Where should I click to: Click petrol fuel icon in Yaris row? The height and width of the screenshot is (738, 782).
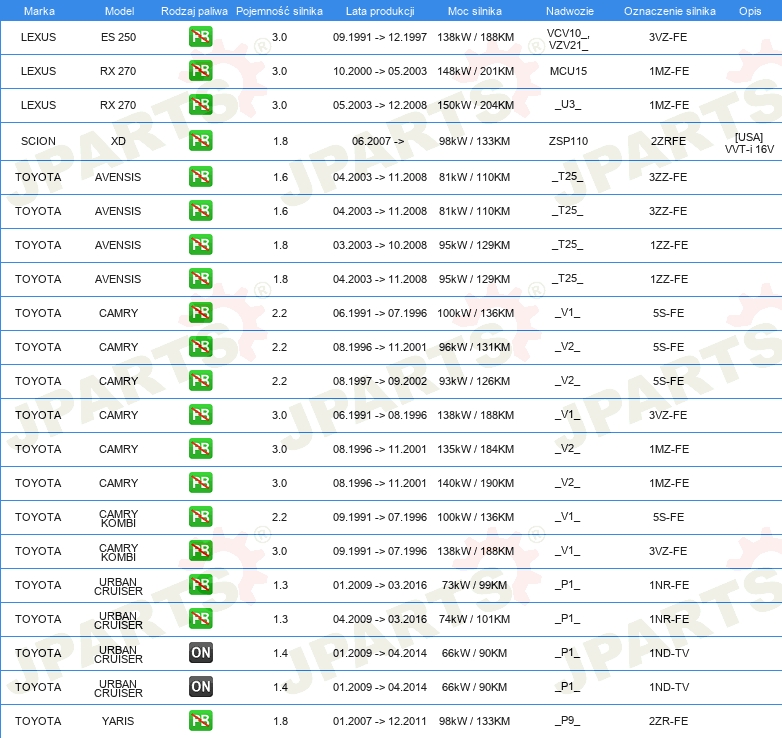(x=200, y=721)
